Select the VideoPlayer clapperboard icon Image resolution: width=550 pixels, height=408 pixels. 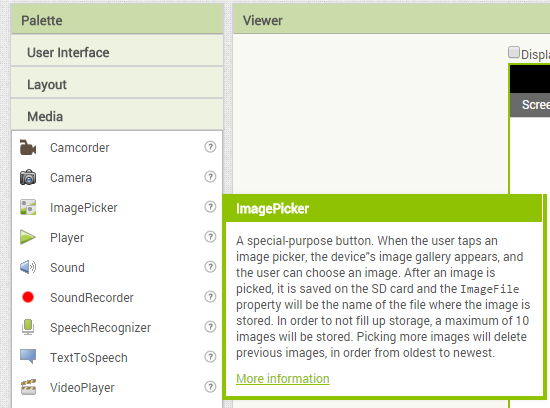click(x=28, y=387)
